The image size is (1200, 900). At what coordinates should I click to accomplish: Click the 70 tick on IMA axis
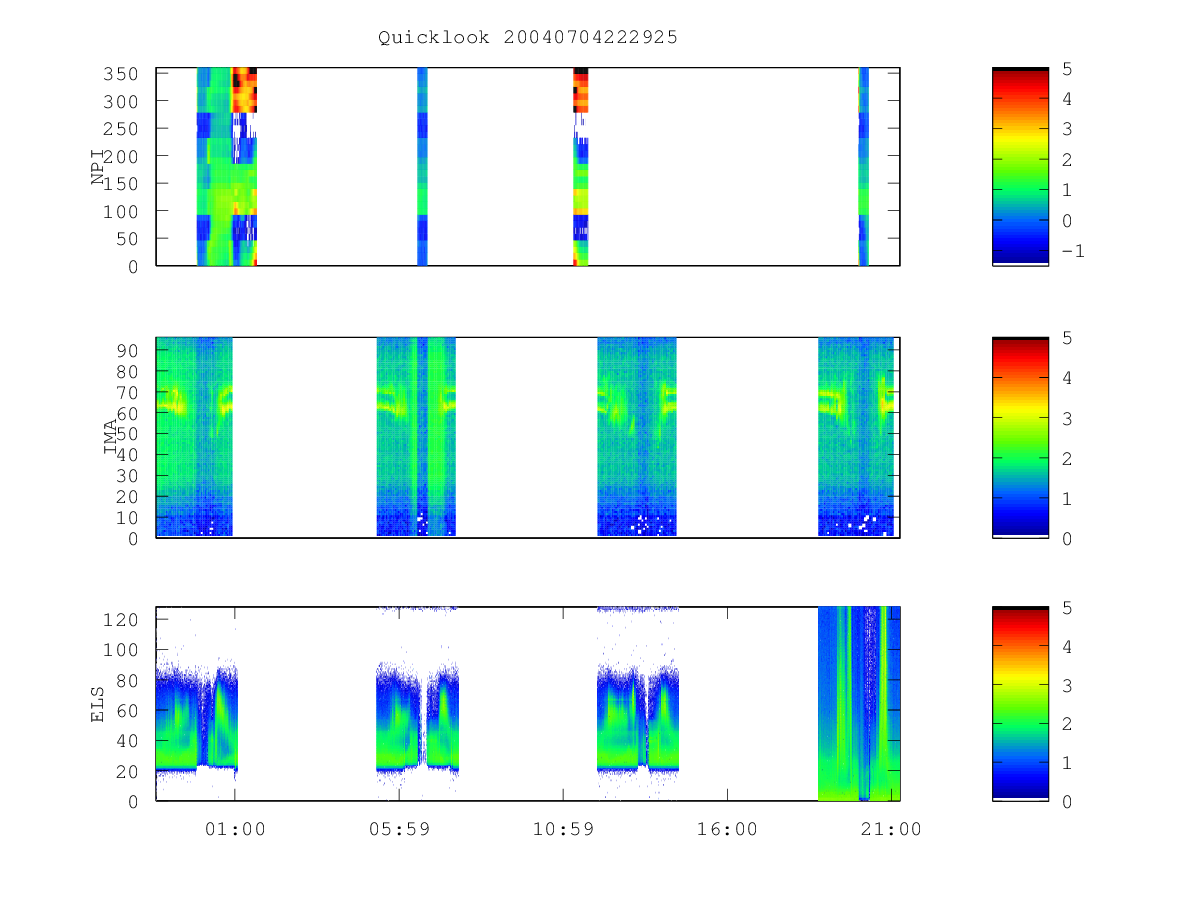[x=128, y=392]
